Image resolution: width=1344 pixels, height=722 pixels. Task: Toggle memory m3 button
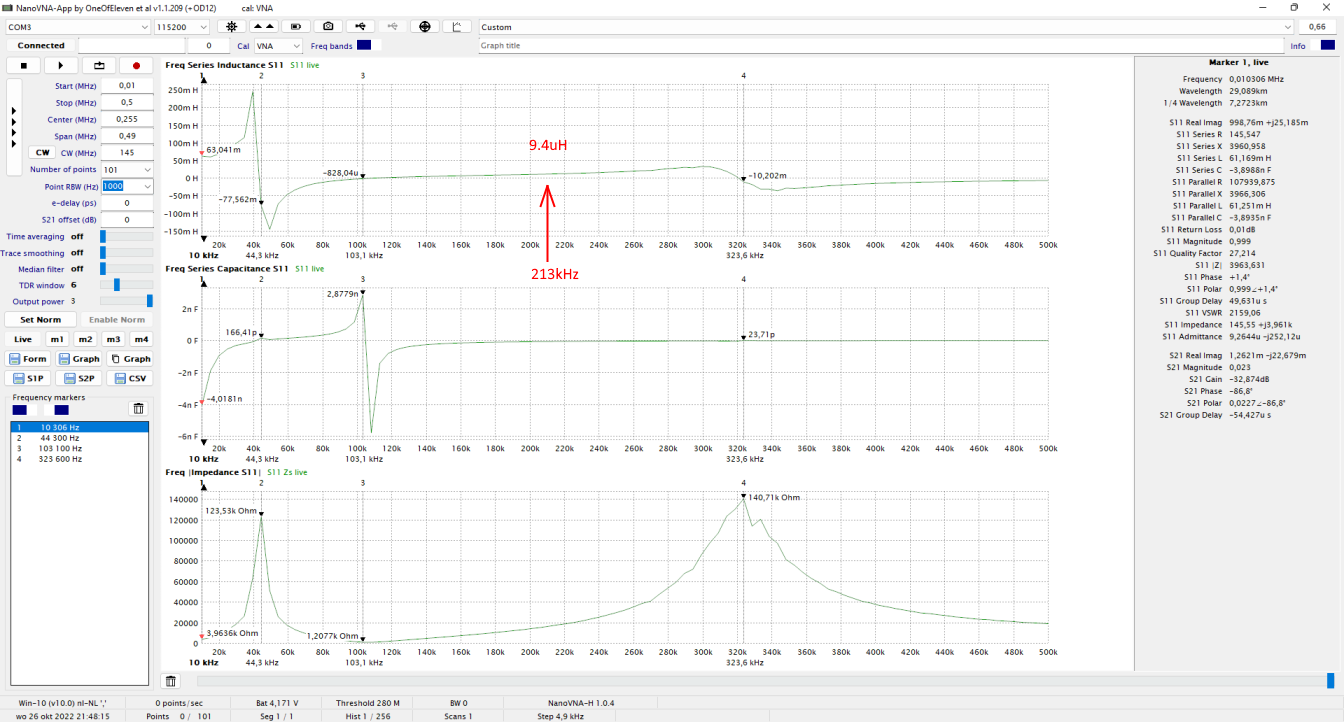114,339
